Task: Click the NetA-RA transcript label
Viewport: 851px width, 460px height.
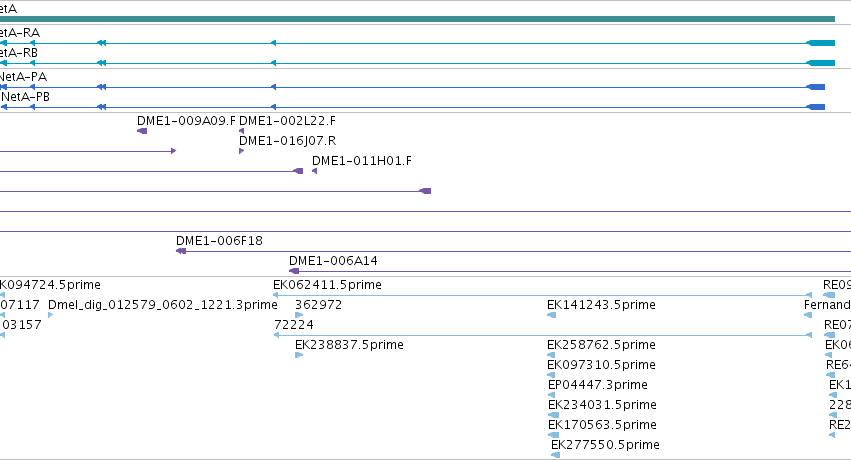Action: 20,33
